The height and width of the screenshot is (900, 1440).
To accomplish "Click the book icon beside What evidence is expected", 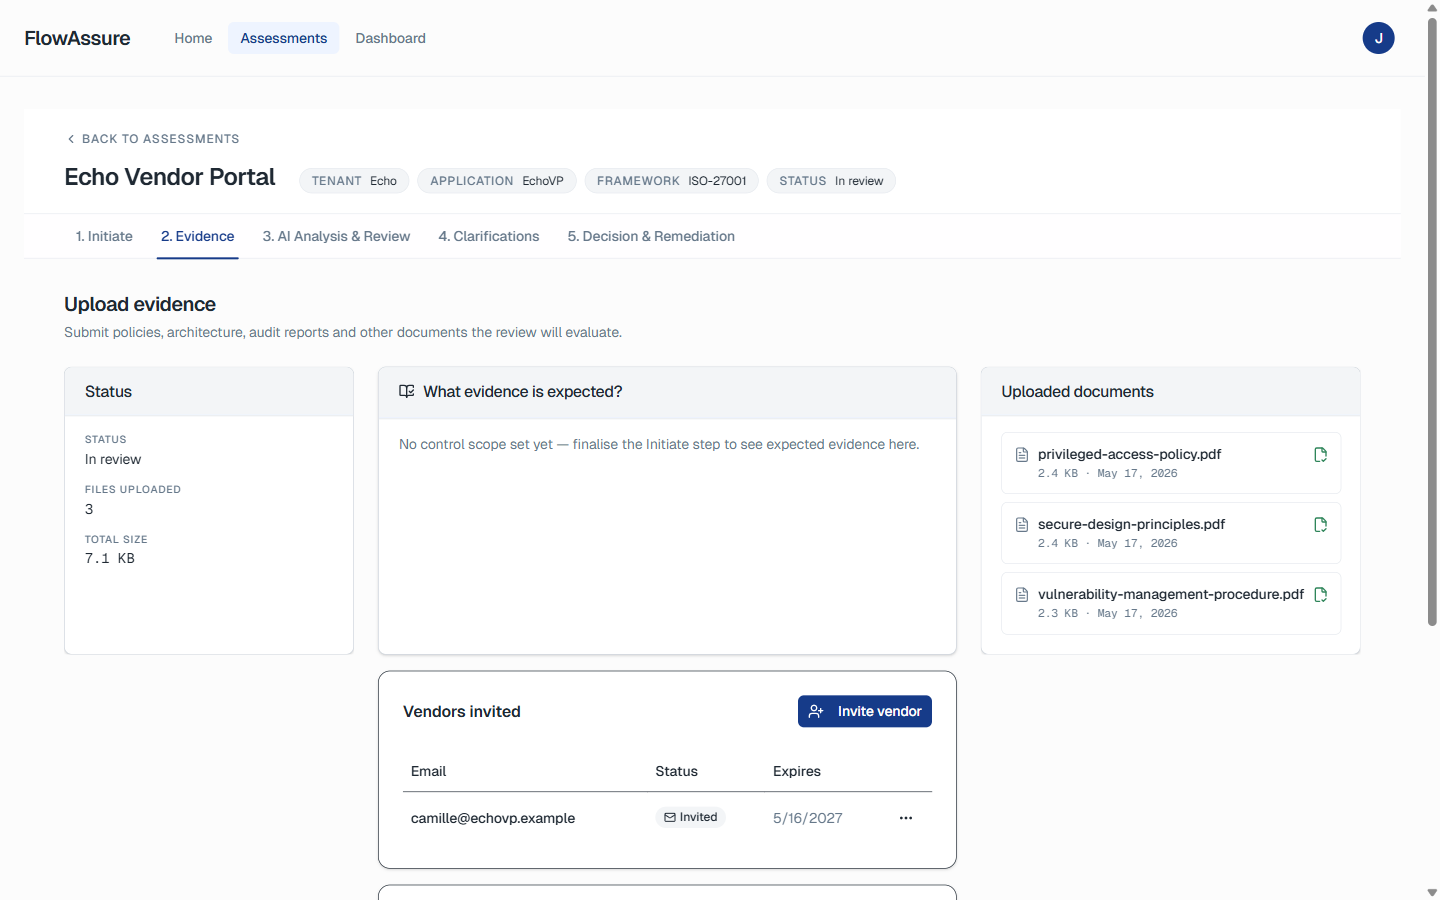I will pos(407,391).
